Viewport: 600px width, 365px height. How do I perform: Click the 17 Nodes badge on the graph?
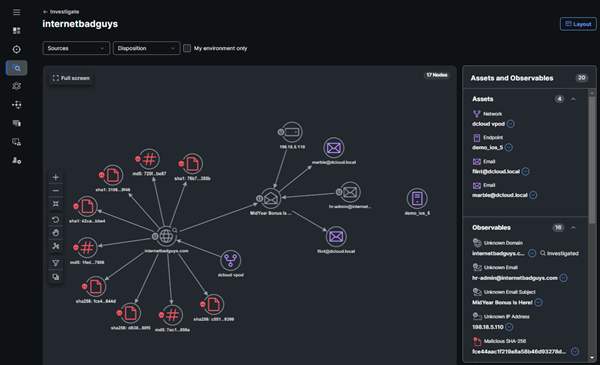tap(437, 75)
